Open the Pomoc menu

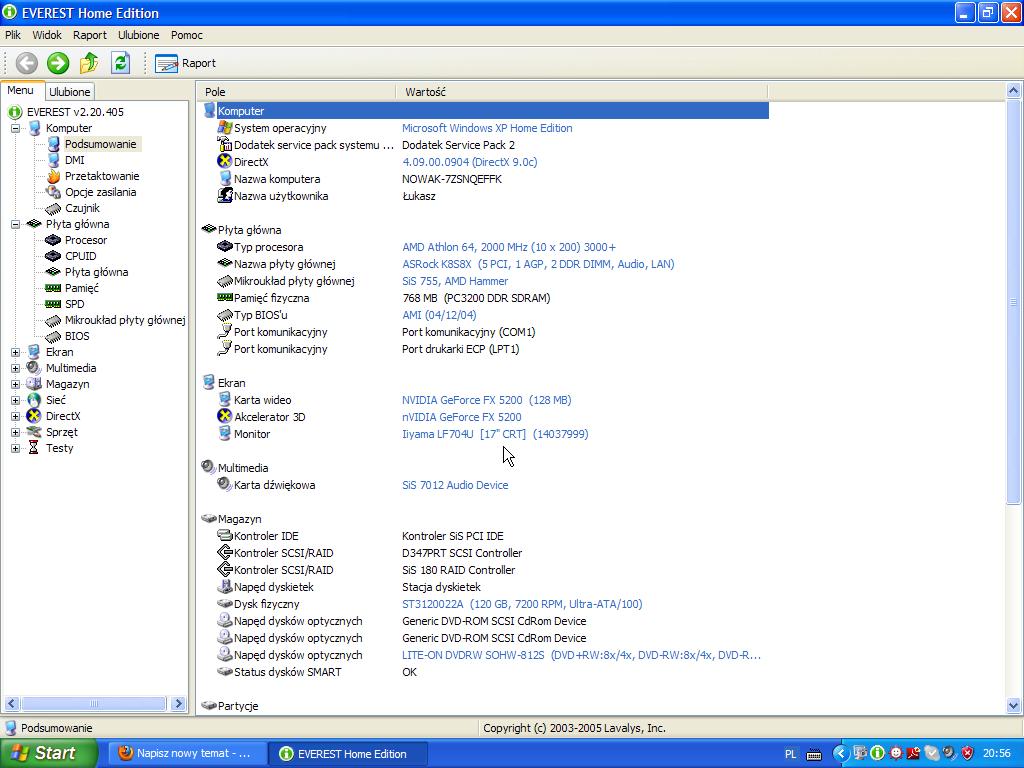tap(187, 35)
